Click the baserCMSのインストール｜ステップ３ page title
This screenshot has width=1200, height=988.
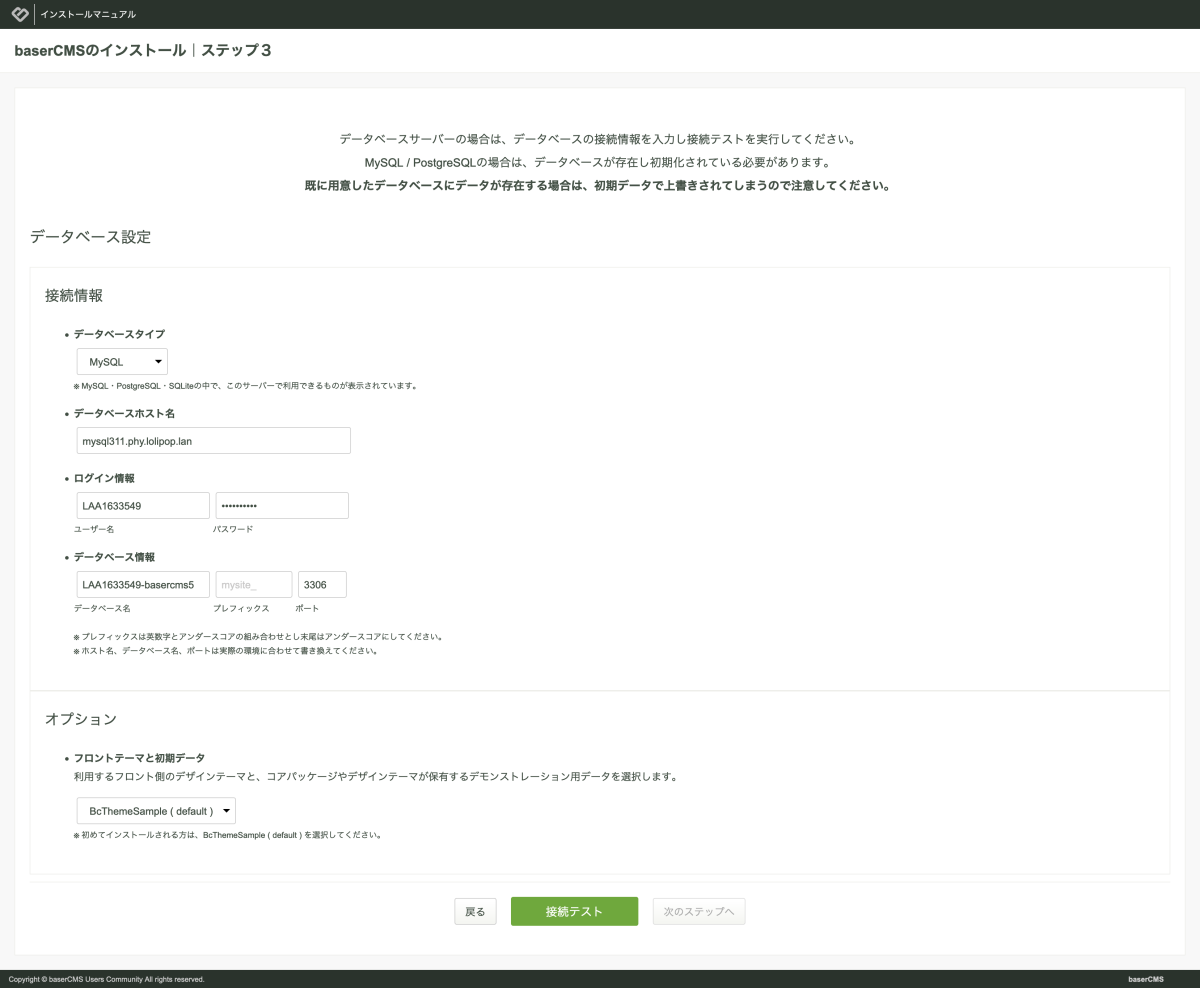(x=143, y=51)
